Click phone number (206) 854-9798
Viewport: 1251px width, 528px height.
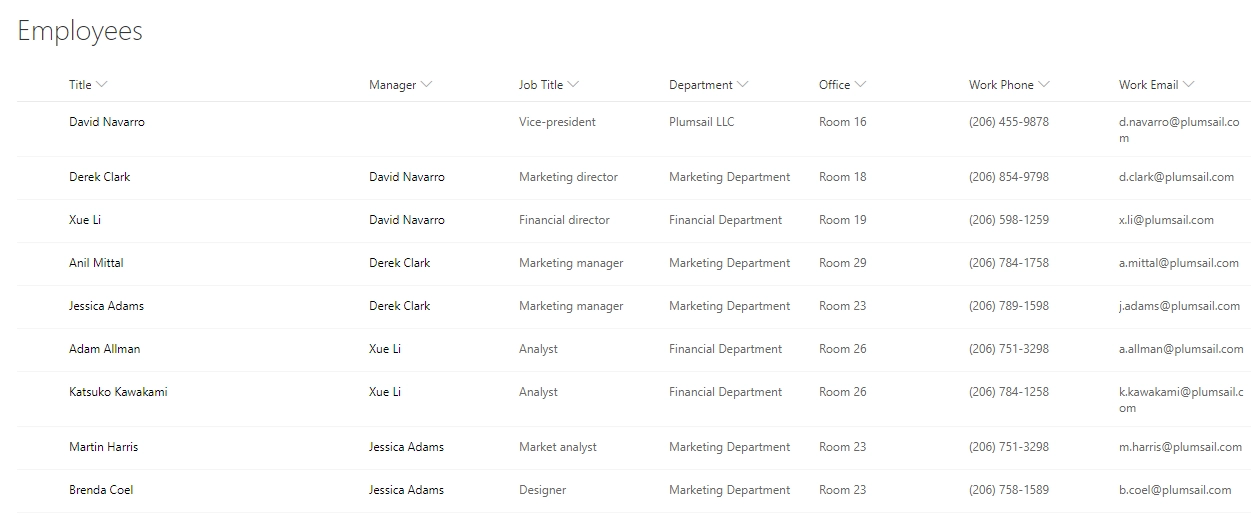point(1009,177)
